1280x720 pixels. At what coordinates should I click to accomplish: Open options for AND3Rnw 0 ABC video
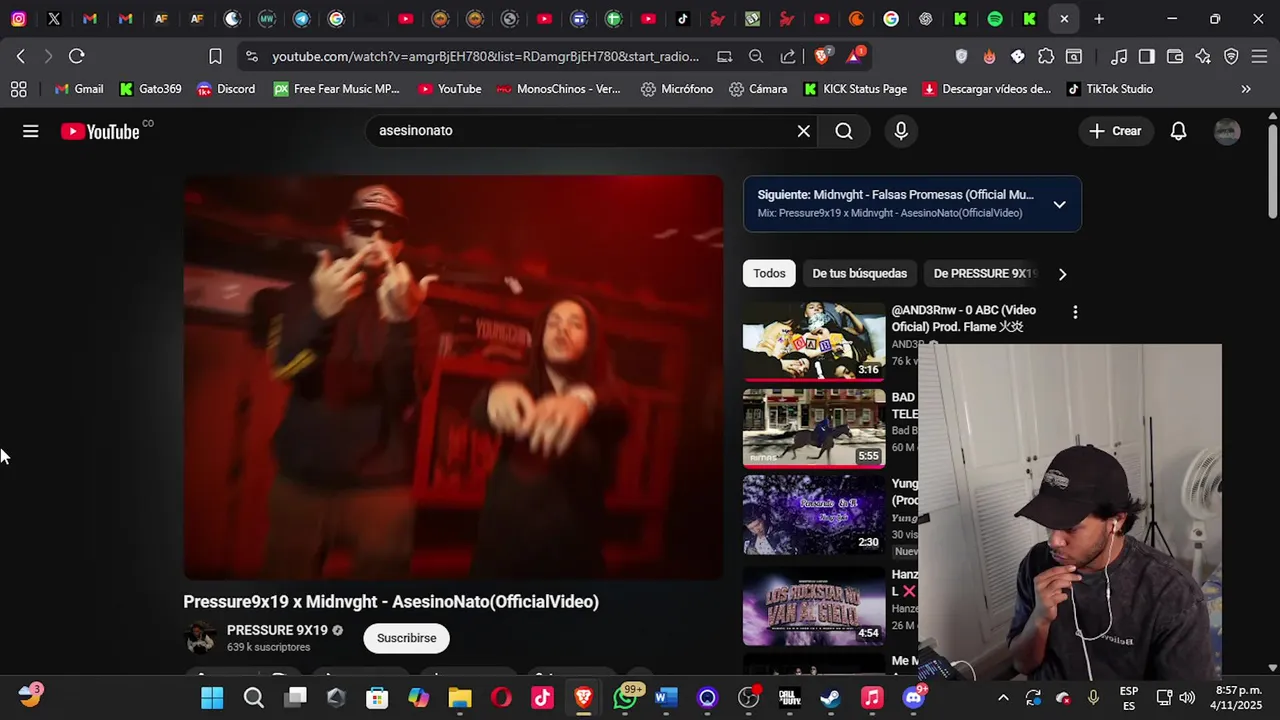pos(1075,312)
